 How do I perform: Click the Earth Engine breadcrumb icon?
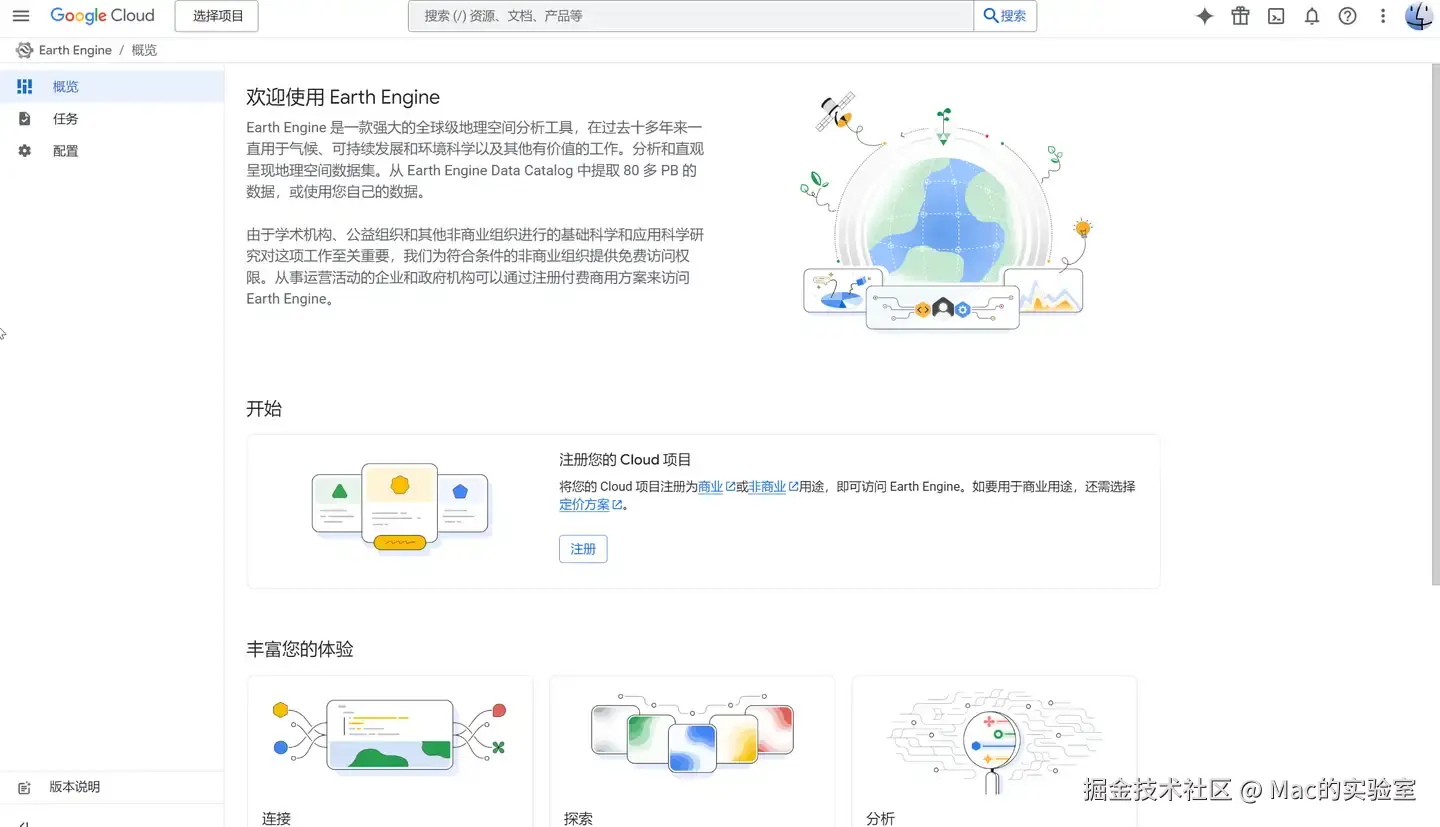coord(24,50)
